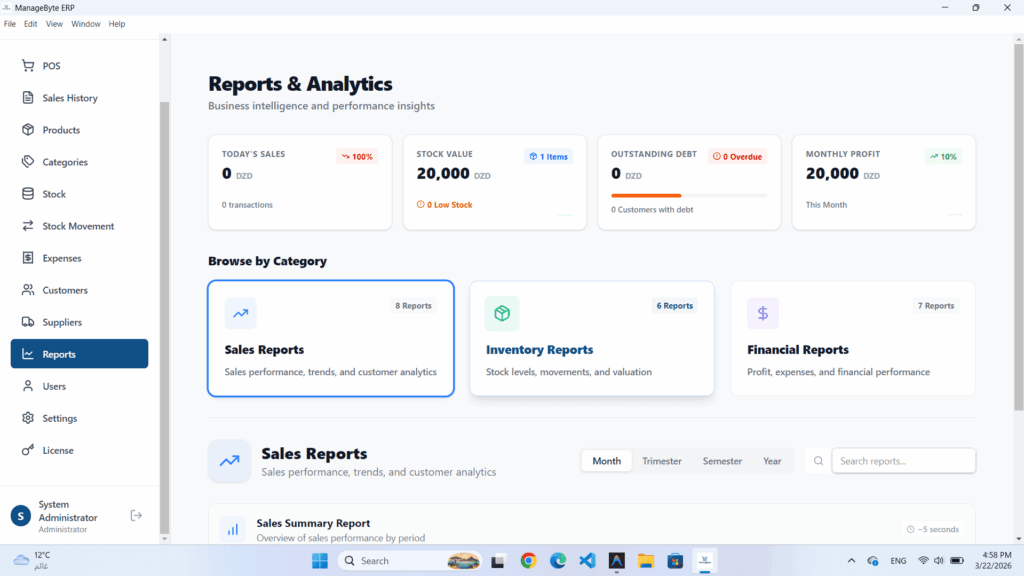
Task: Click the Search reports input field
Action: (x=903, y=461)
